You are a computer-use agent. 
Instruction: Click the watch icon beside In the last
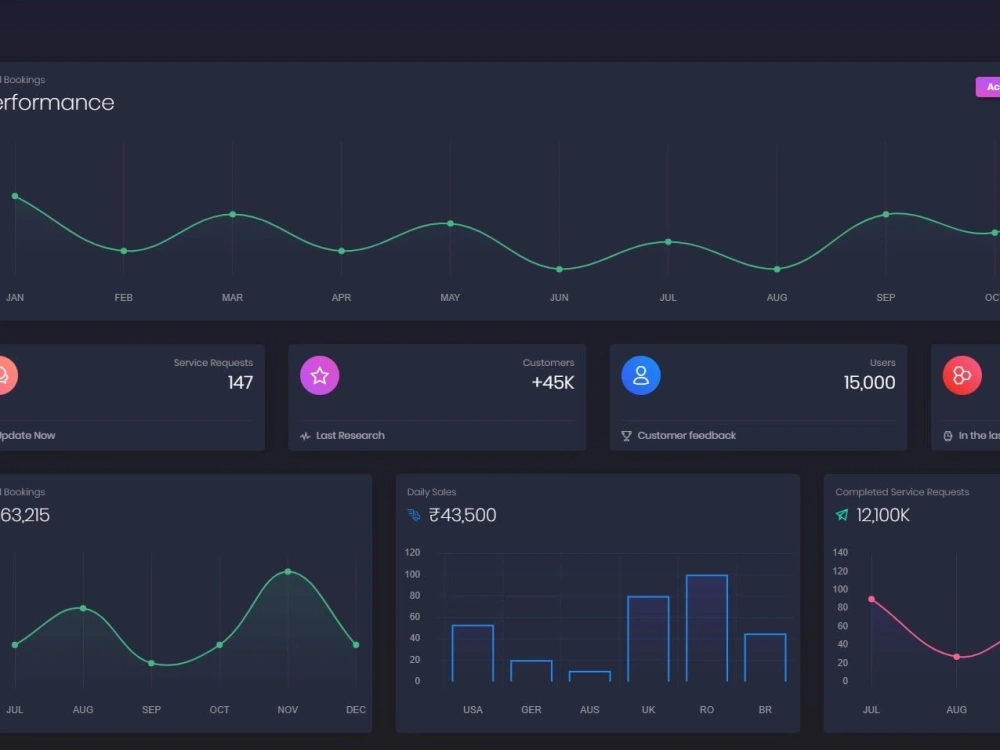click(948, 436)
